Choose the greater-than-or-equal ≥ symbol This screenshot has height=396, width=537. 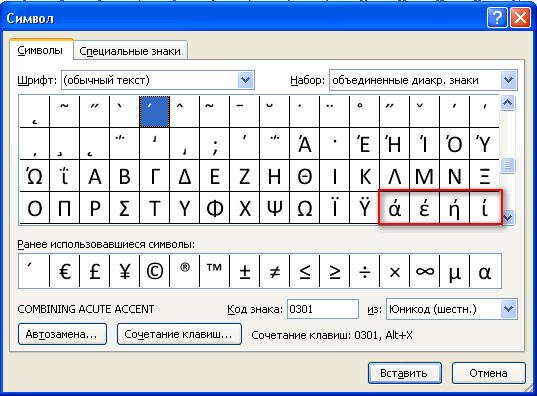point(334,271)
